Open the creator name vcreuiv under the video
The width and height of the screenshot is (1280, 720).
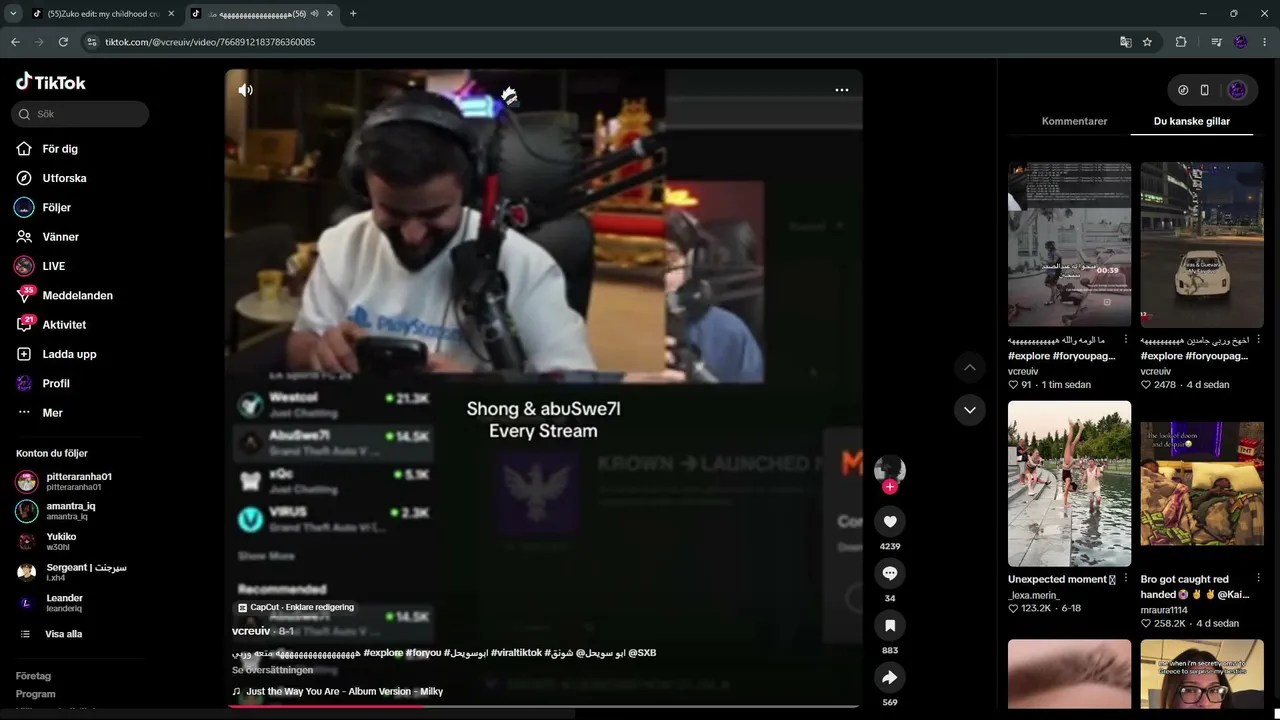coord(251,631)
